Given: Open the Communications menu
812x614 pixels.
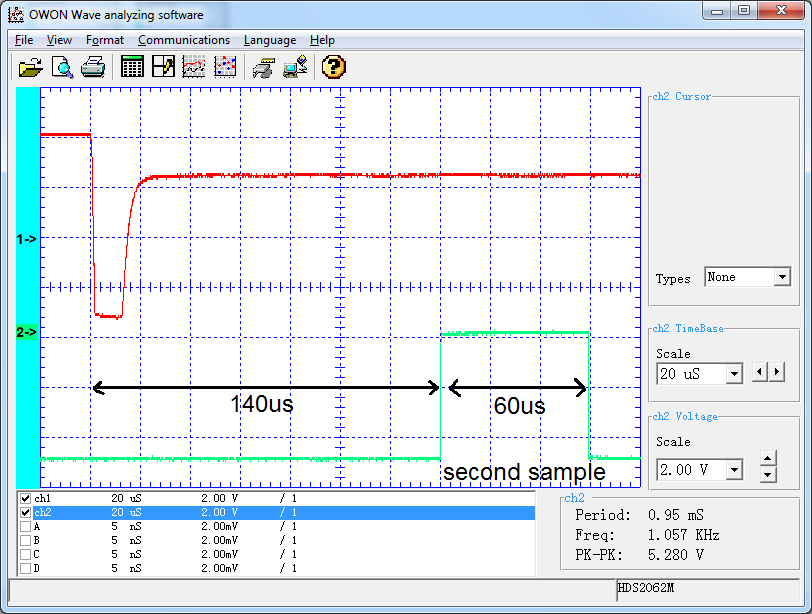Looking at the screenshot, I should pos(184,40).
